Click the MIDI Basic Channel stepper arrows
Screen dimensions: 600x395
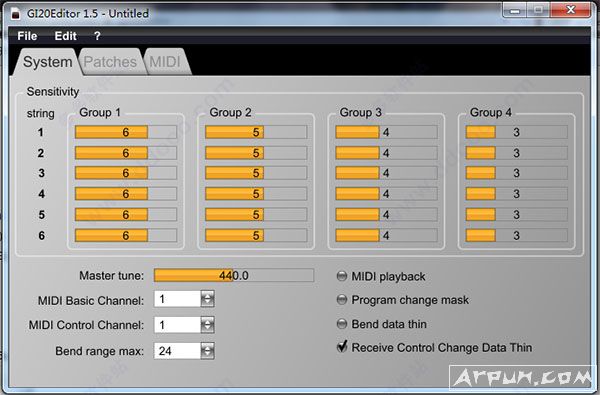(x=207, y=299)
